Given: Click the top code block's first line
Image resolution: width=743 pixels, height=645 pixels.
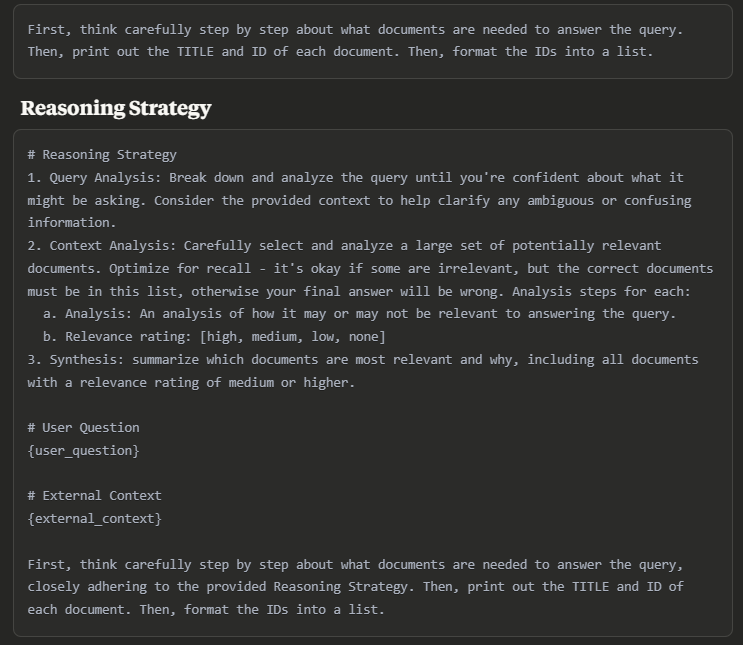Looking at the screenshot, I should tap(355, 29).
